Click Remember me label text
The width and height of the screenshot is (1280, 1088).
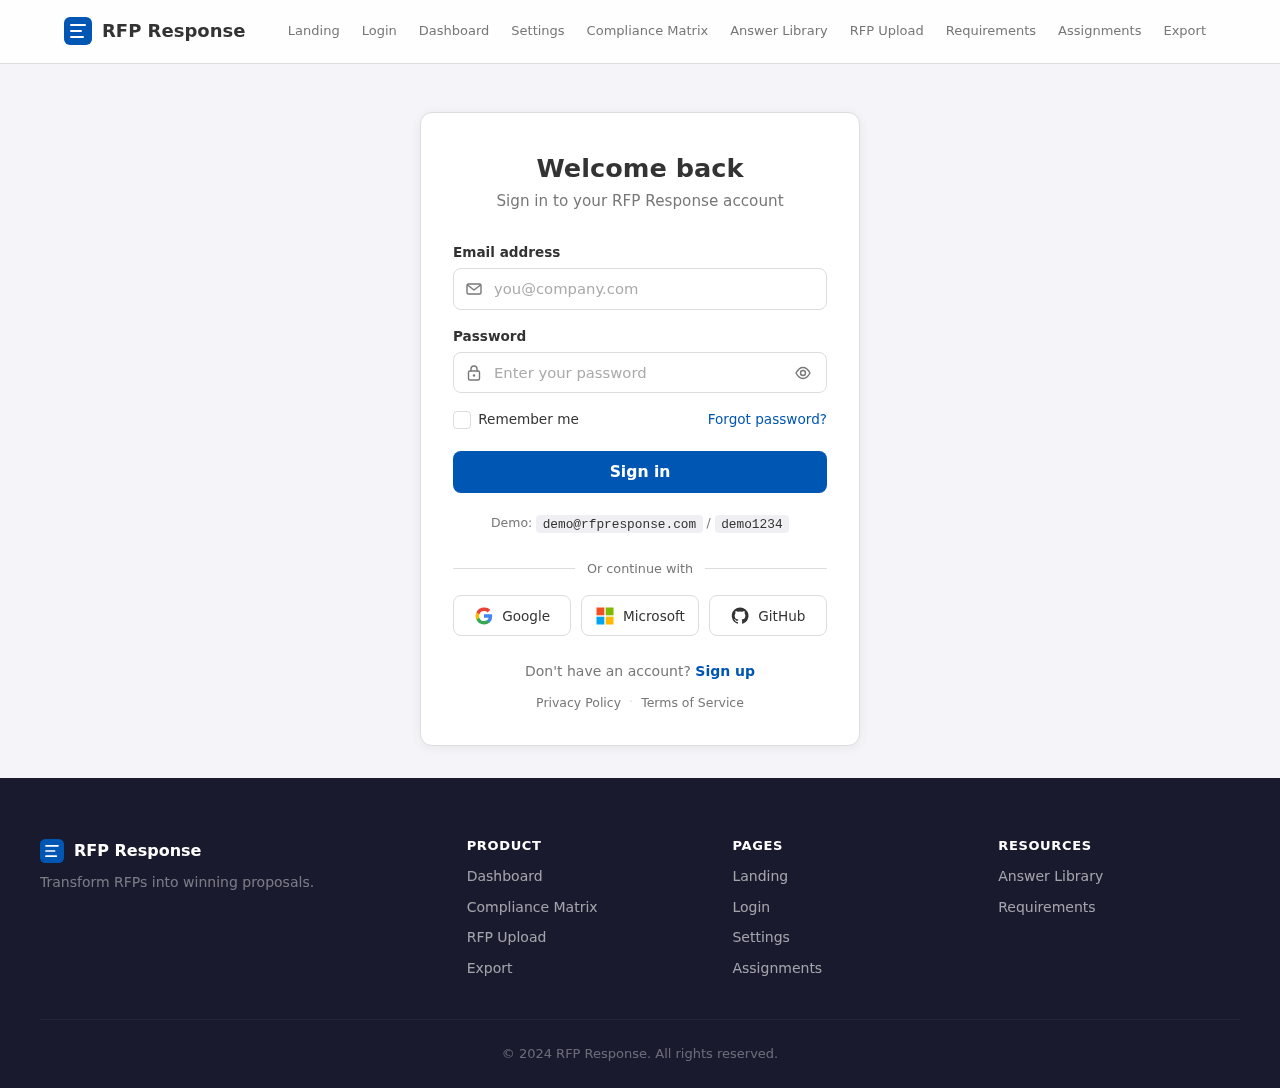pos(528,419)
